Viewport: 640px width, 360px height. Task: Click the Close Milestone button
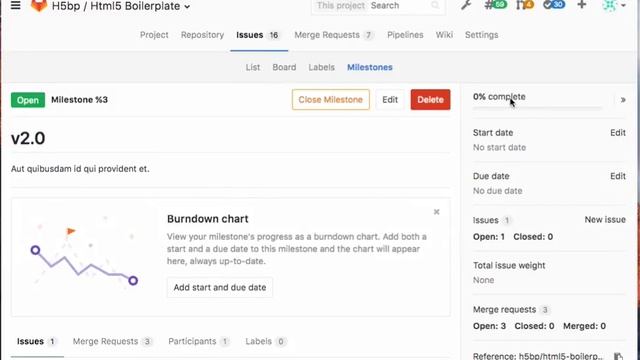[x=331, y=100]
